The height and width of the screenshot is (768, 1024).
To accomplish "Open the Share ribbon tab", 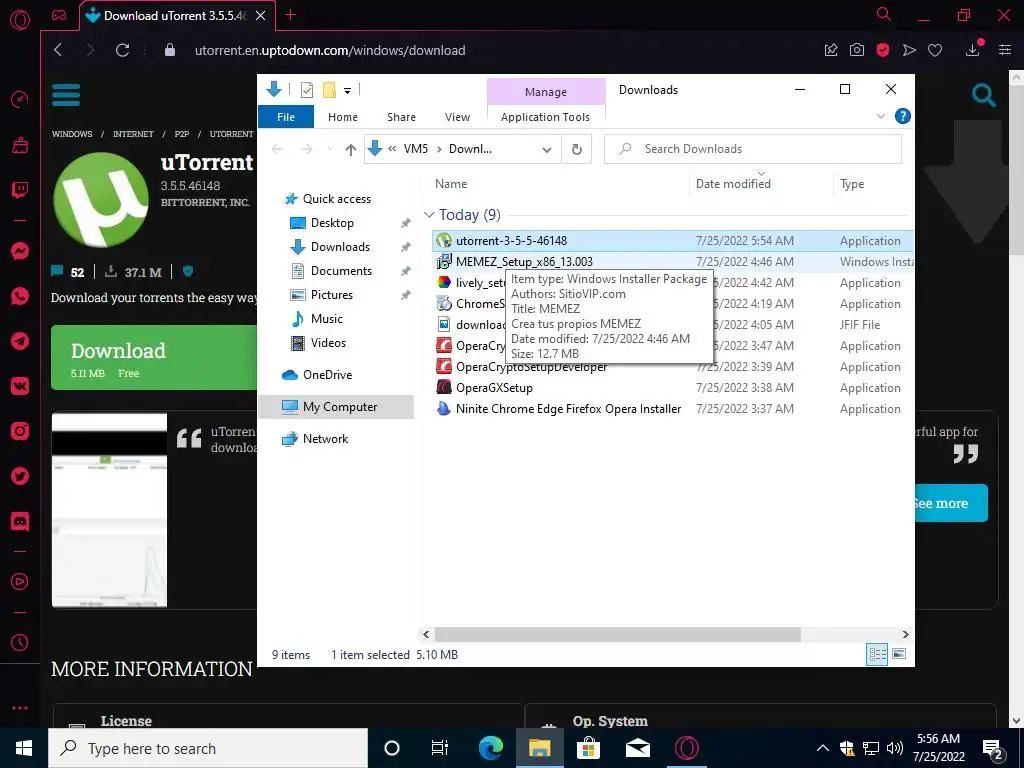I will coord(402,117).
